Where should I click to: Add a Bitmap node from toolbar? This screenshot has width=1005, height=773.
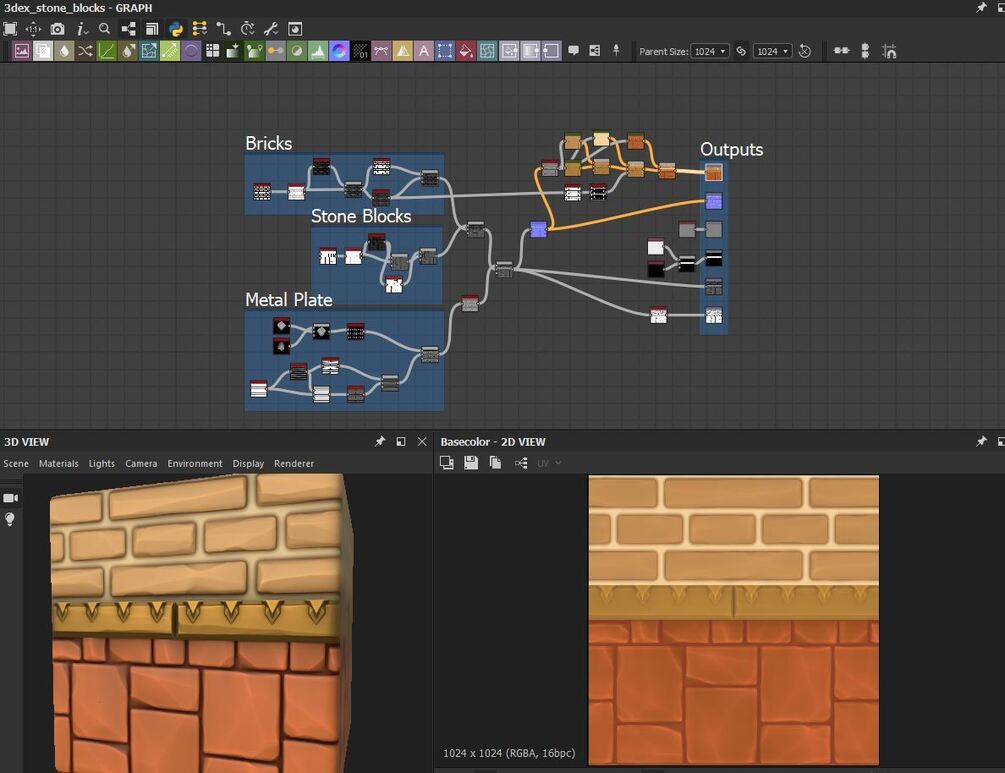[22, 51]
